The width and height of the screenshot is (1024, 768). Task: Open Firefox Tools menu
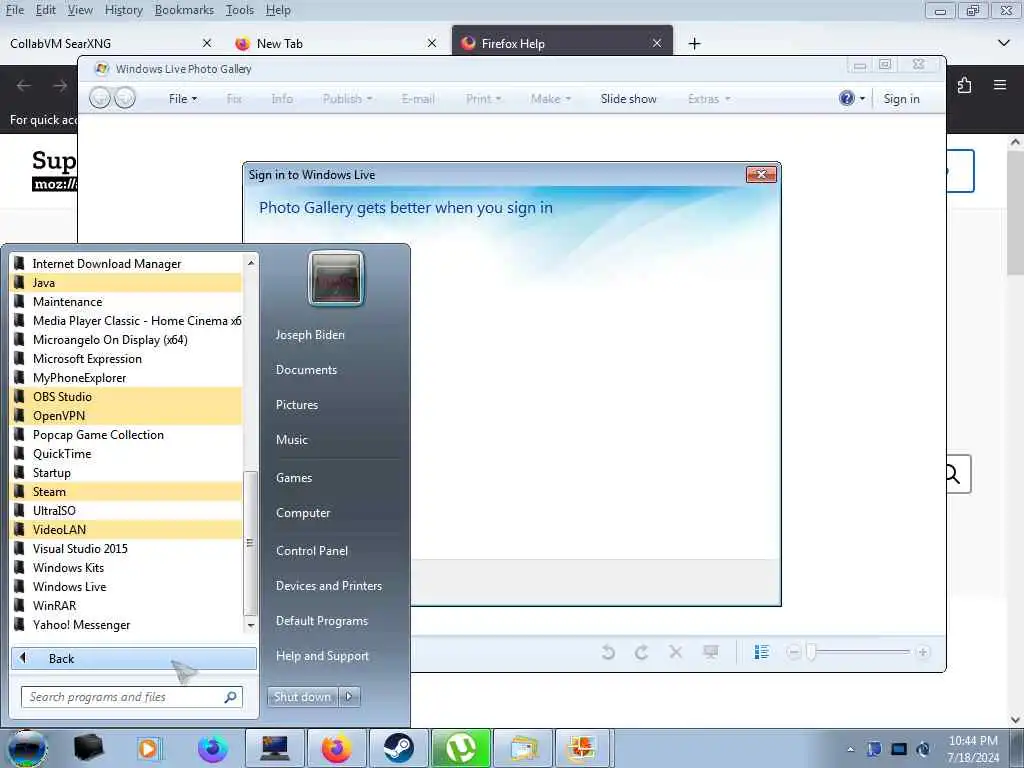point(240,10)
